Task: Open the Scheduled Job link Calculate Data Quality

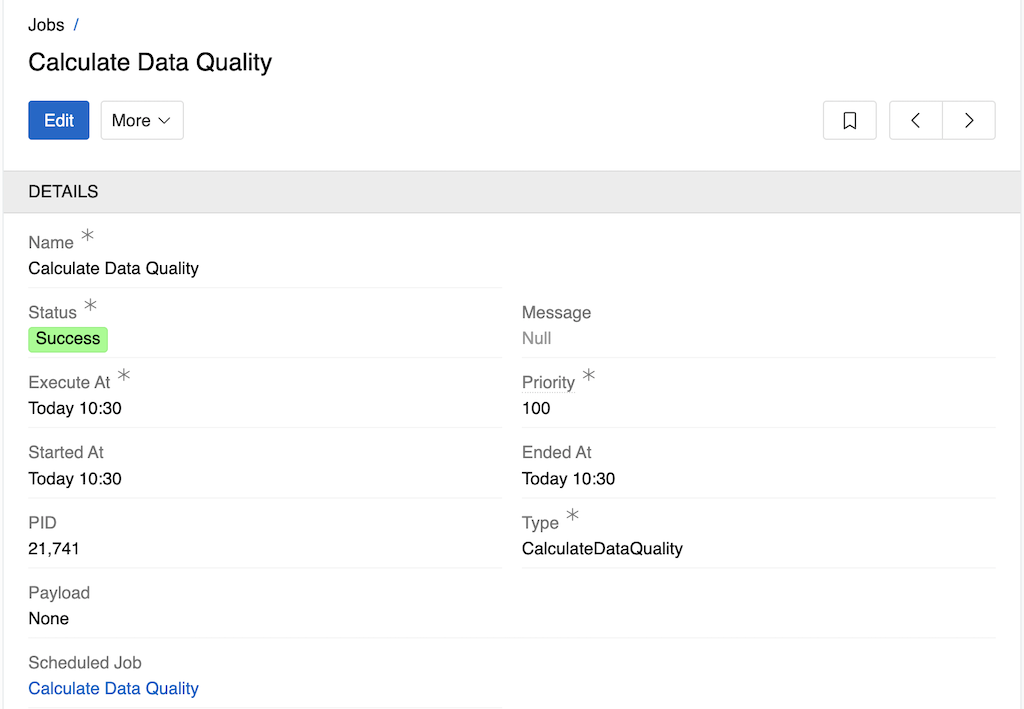Action: tap(113, 688)
